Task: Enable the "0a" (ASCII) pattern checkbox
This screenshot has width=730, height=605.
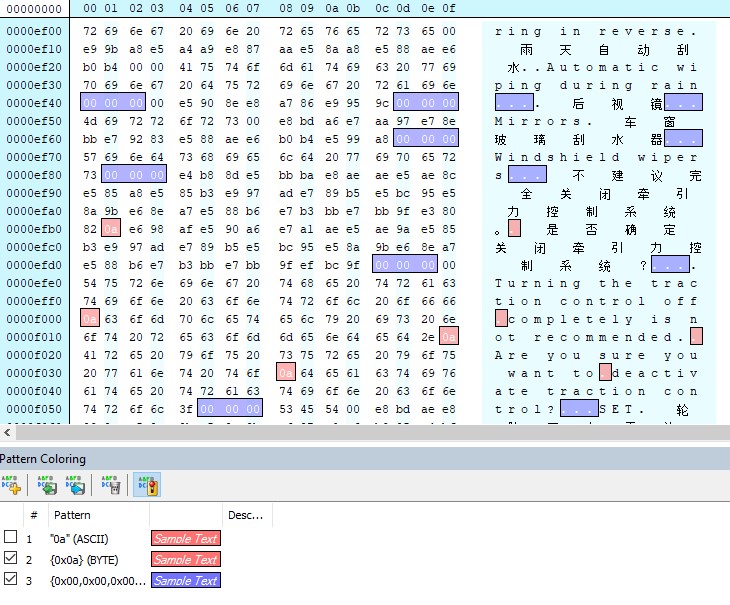Action: (10, 537)
